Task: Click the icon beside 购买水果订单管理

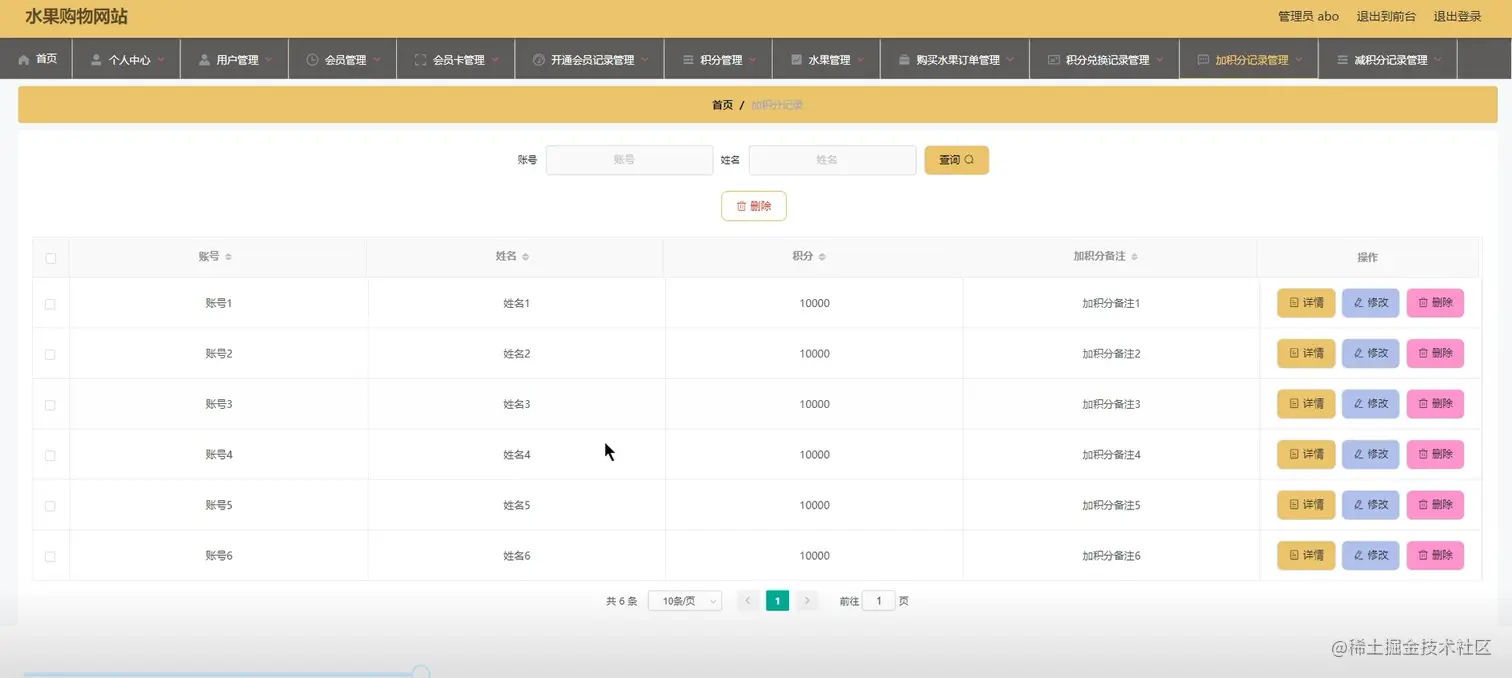Action: point(904,60)
